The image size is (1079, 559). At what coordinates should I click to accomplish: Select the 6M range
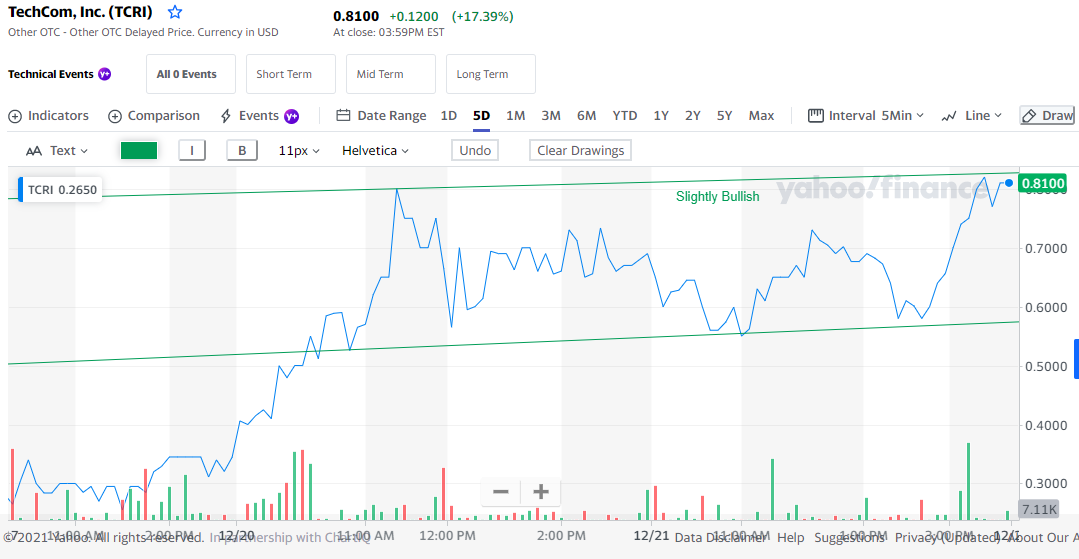(x=586, y=116)
